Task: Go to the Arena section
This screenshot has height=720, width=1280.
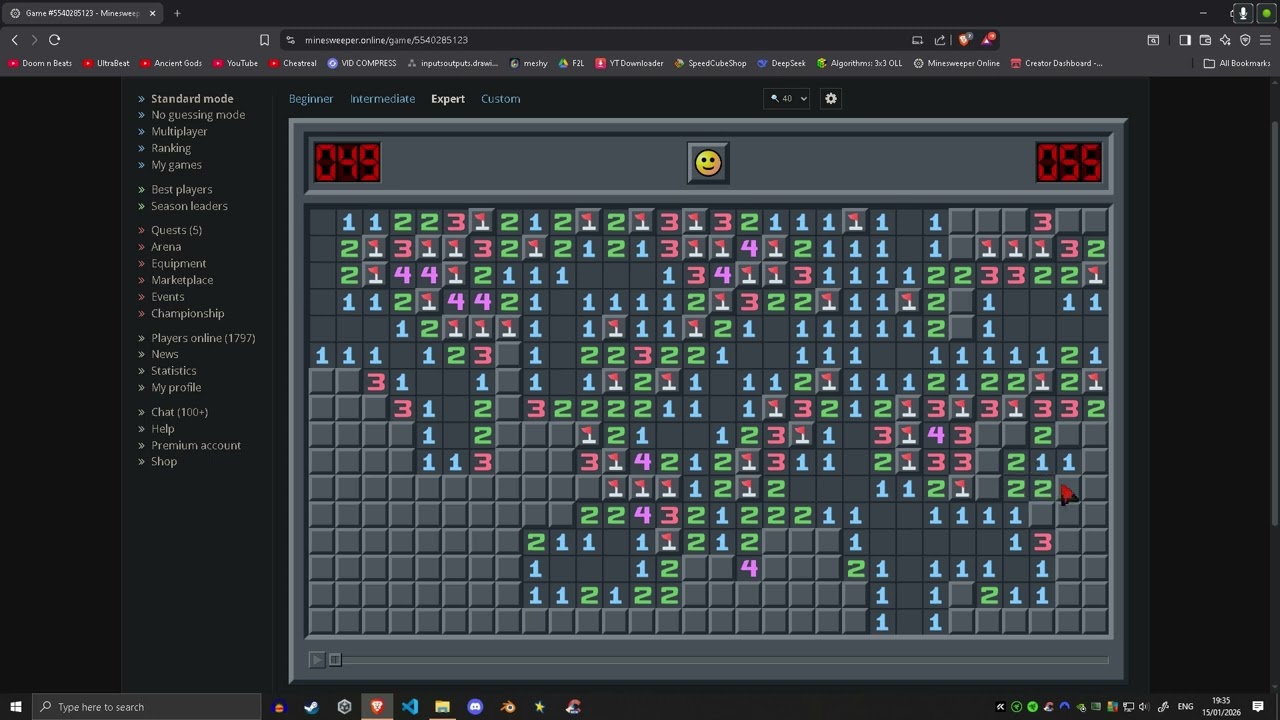Action: [166, 247]
